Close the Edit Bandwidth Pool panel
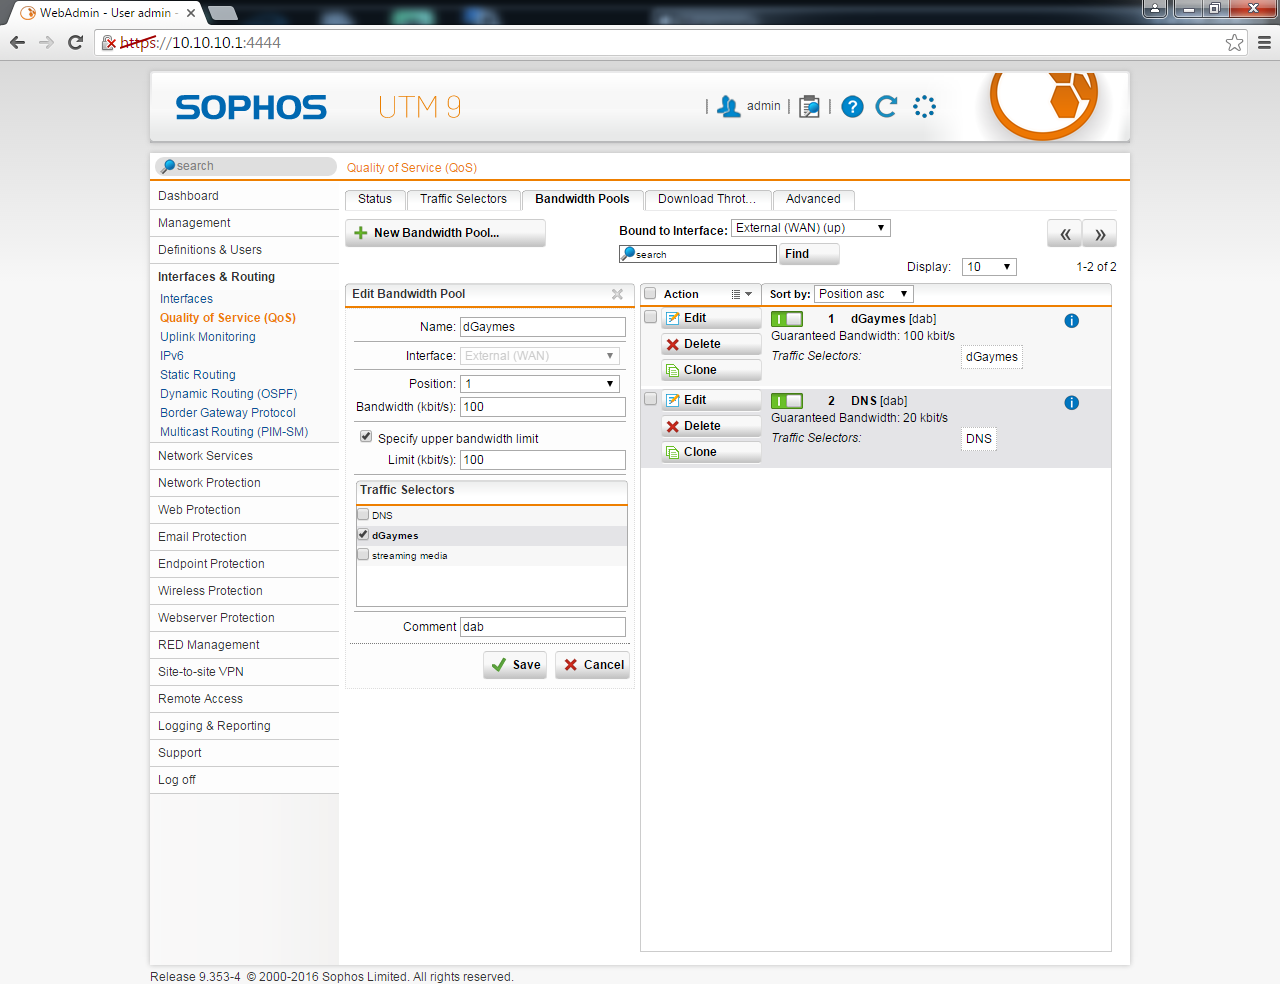The height and width of the screenshot is (984, 1280). pyautogui.click(x=617, y=294)
